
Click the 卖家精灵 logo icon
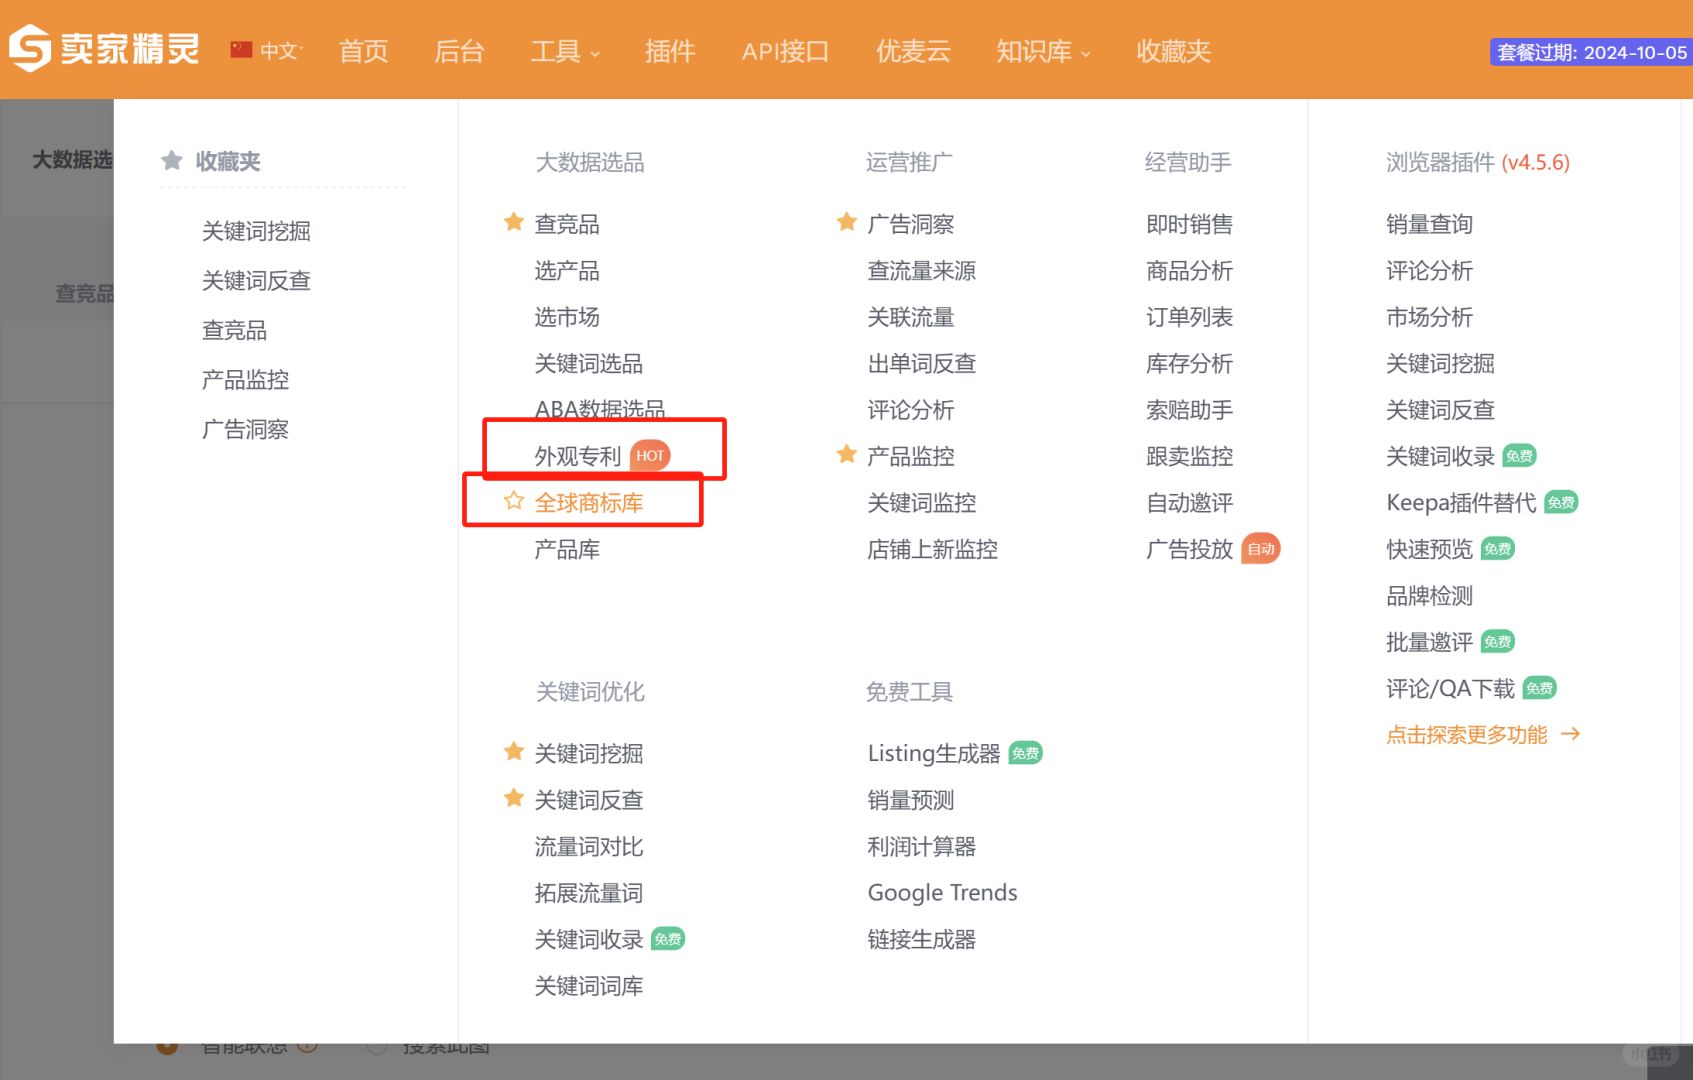pyautogui.click(x=29, y=48)
